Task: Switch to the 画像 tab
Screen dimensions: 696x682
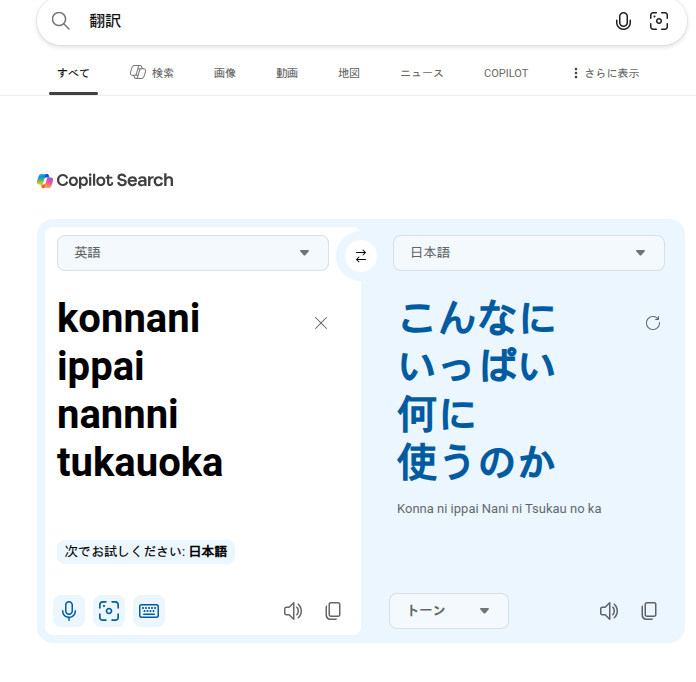Action: tap(224, 73)
